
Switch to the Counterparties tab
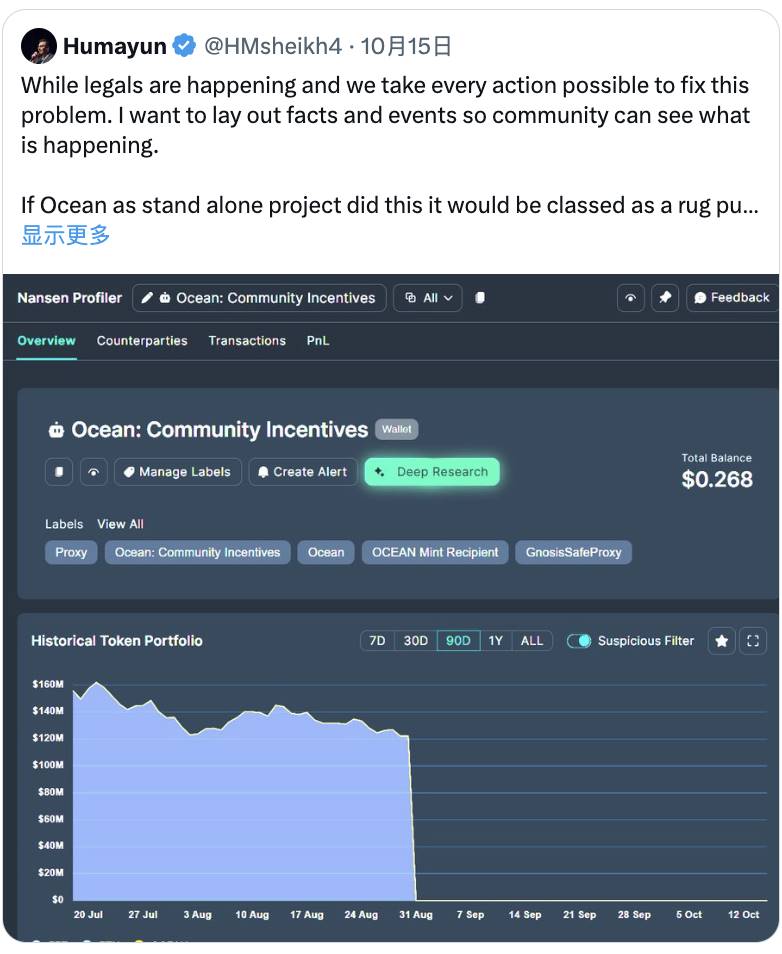pyautogui.click(x=142, y=341)
